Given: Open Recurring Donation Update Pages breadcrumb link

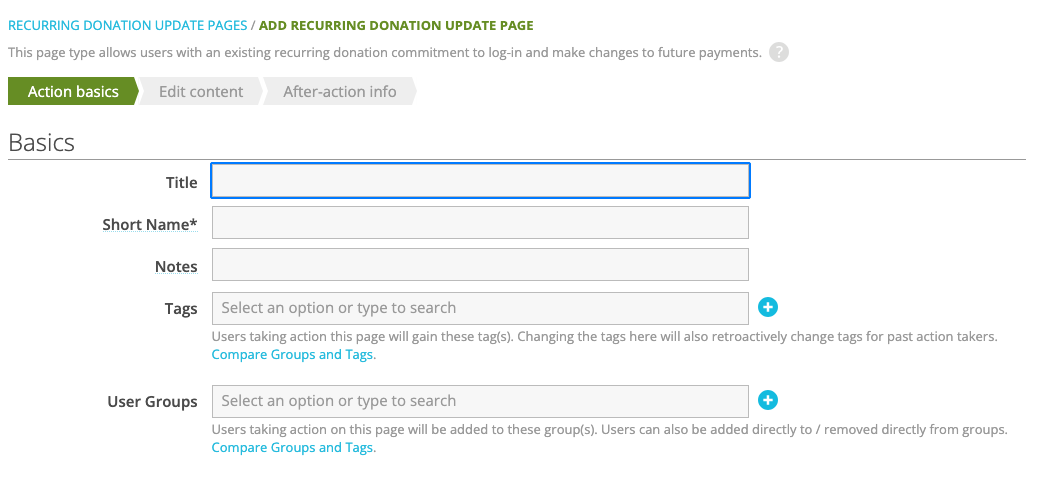Looking at the screenshot, I should click(128, 25).
